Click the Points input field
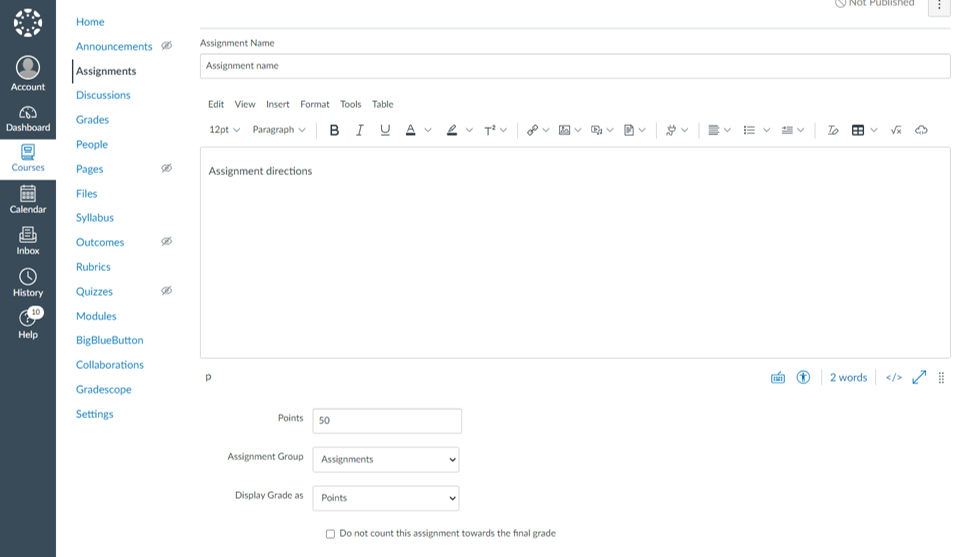Image resolution: width=959 pixels, height=557 pixels. [x=387, y=421]
